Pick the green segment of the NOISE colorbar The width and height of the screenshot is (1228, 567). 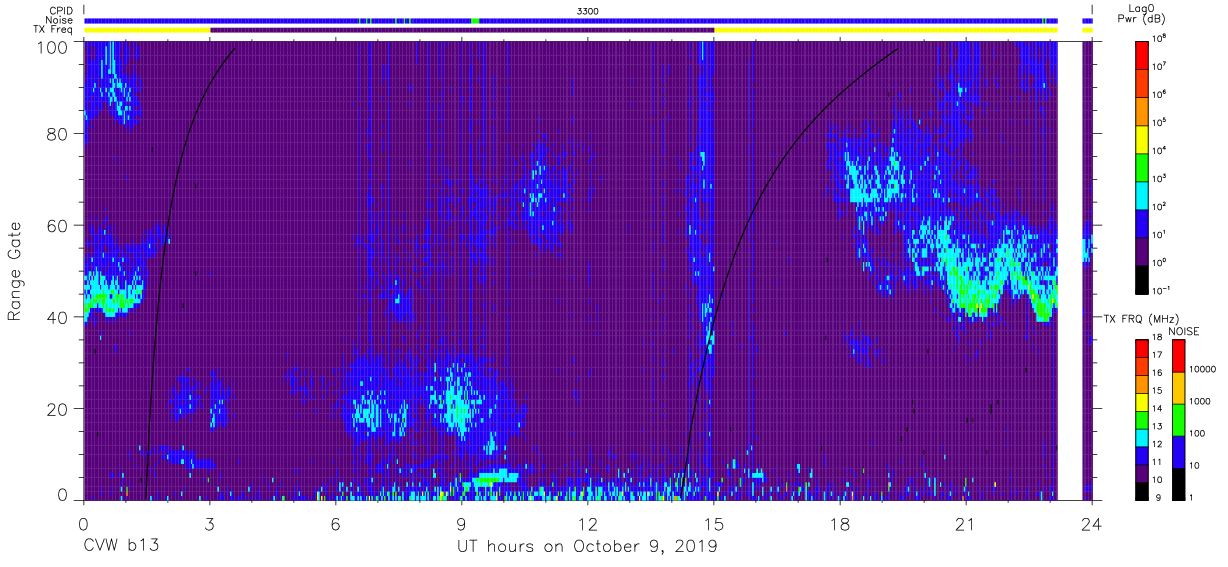click(x=1178, y=420)
